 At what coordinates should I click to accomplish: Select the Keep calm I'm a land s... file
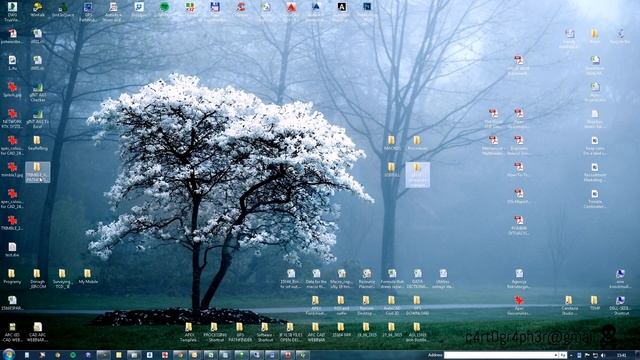595,146
